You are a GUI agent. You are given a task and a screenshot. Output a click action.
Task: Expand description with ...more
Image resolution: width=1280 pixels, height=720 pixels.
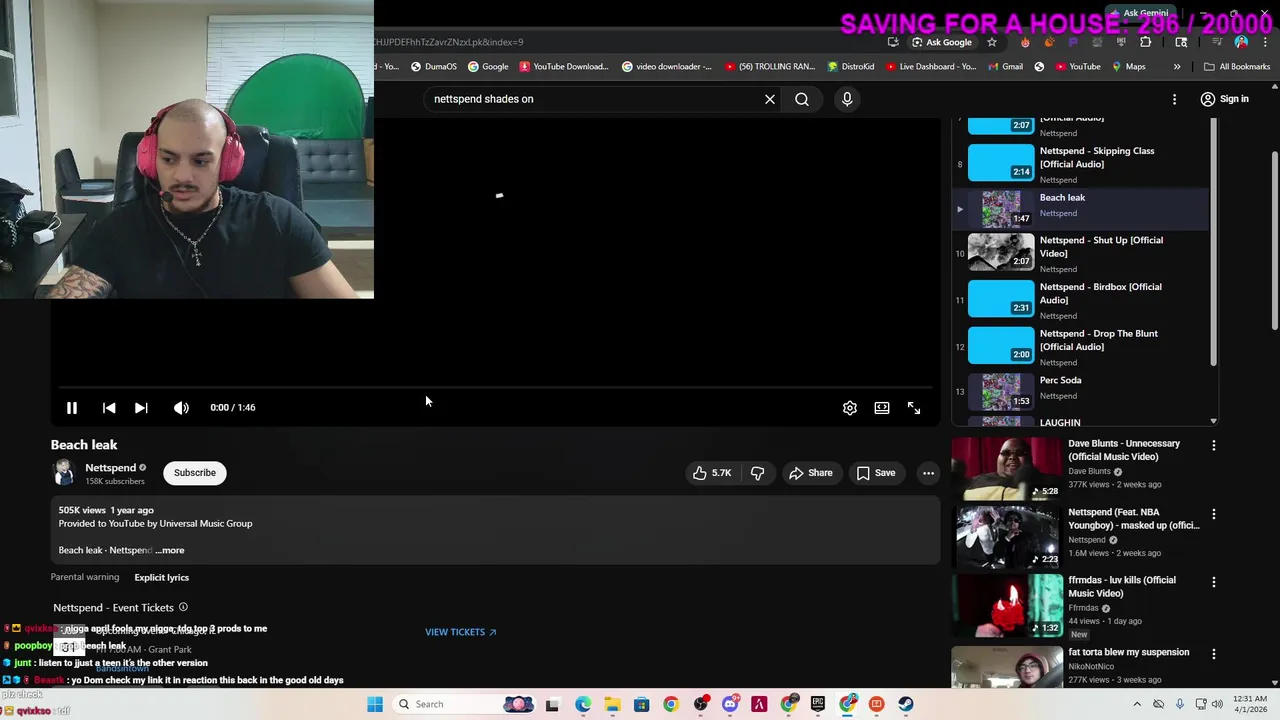tap(171, 550)
